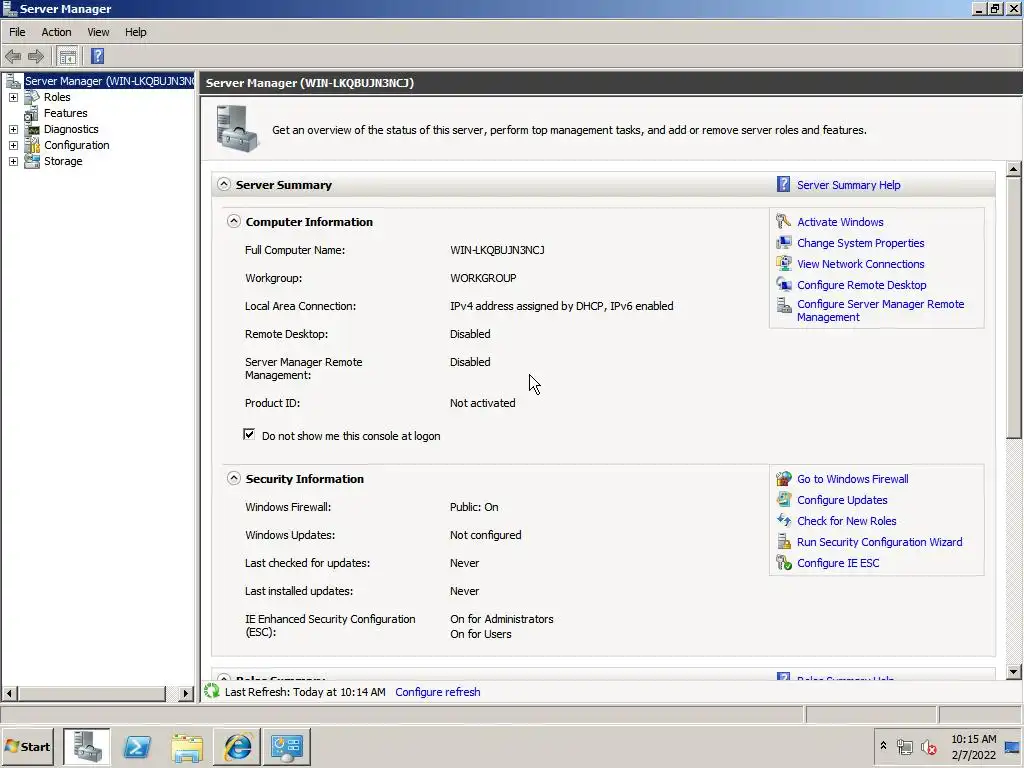This screenshot has height=768, width=1024.
Task: Open the Activate Windows link
Action: 840,222
